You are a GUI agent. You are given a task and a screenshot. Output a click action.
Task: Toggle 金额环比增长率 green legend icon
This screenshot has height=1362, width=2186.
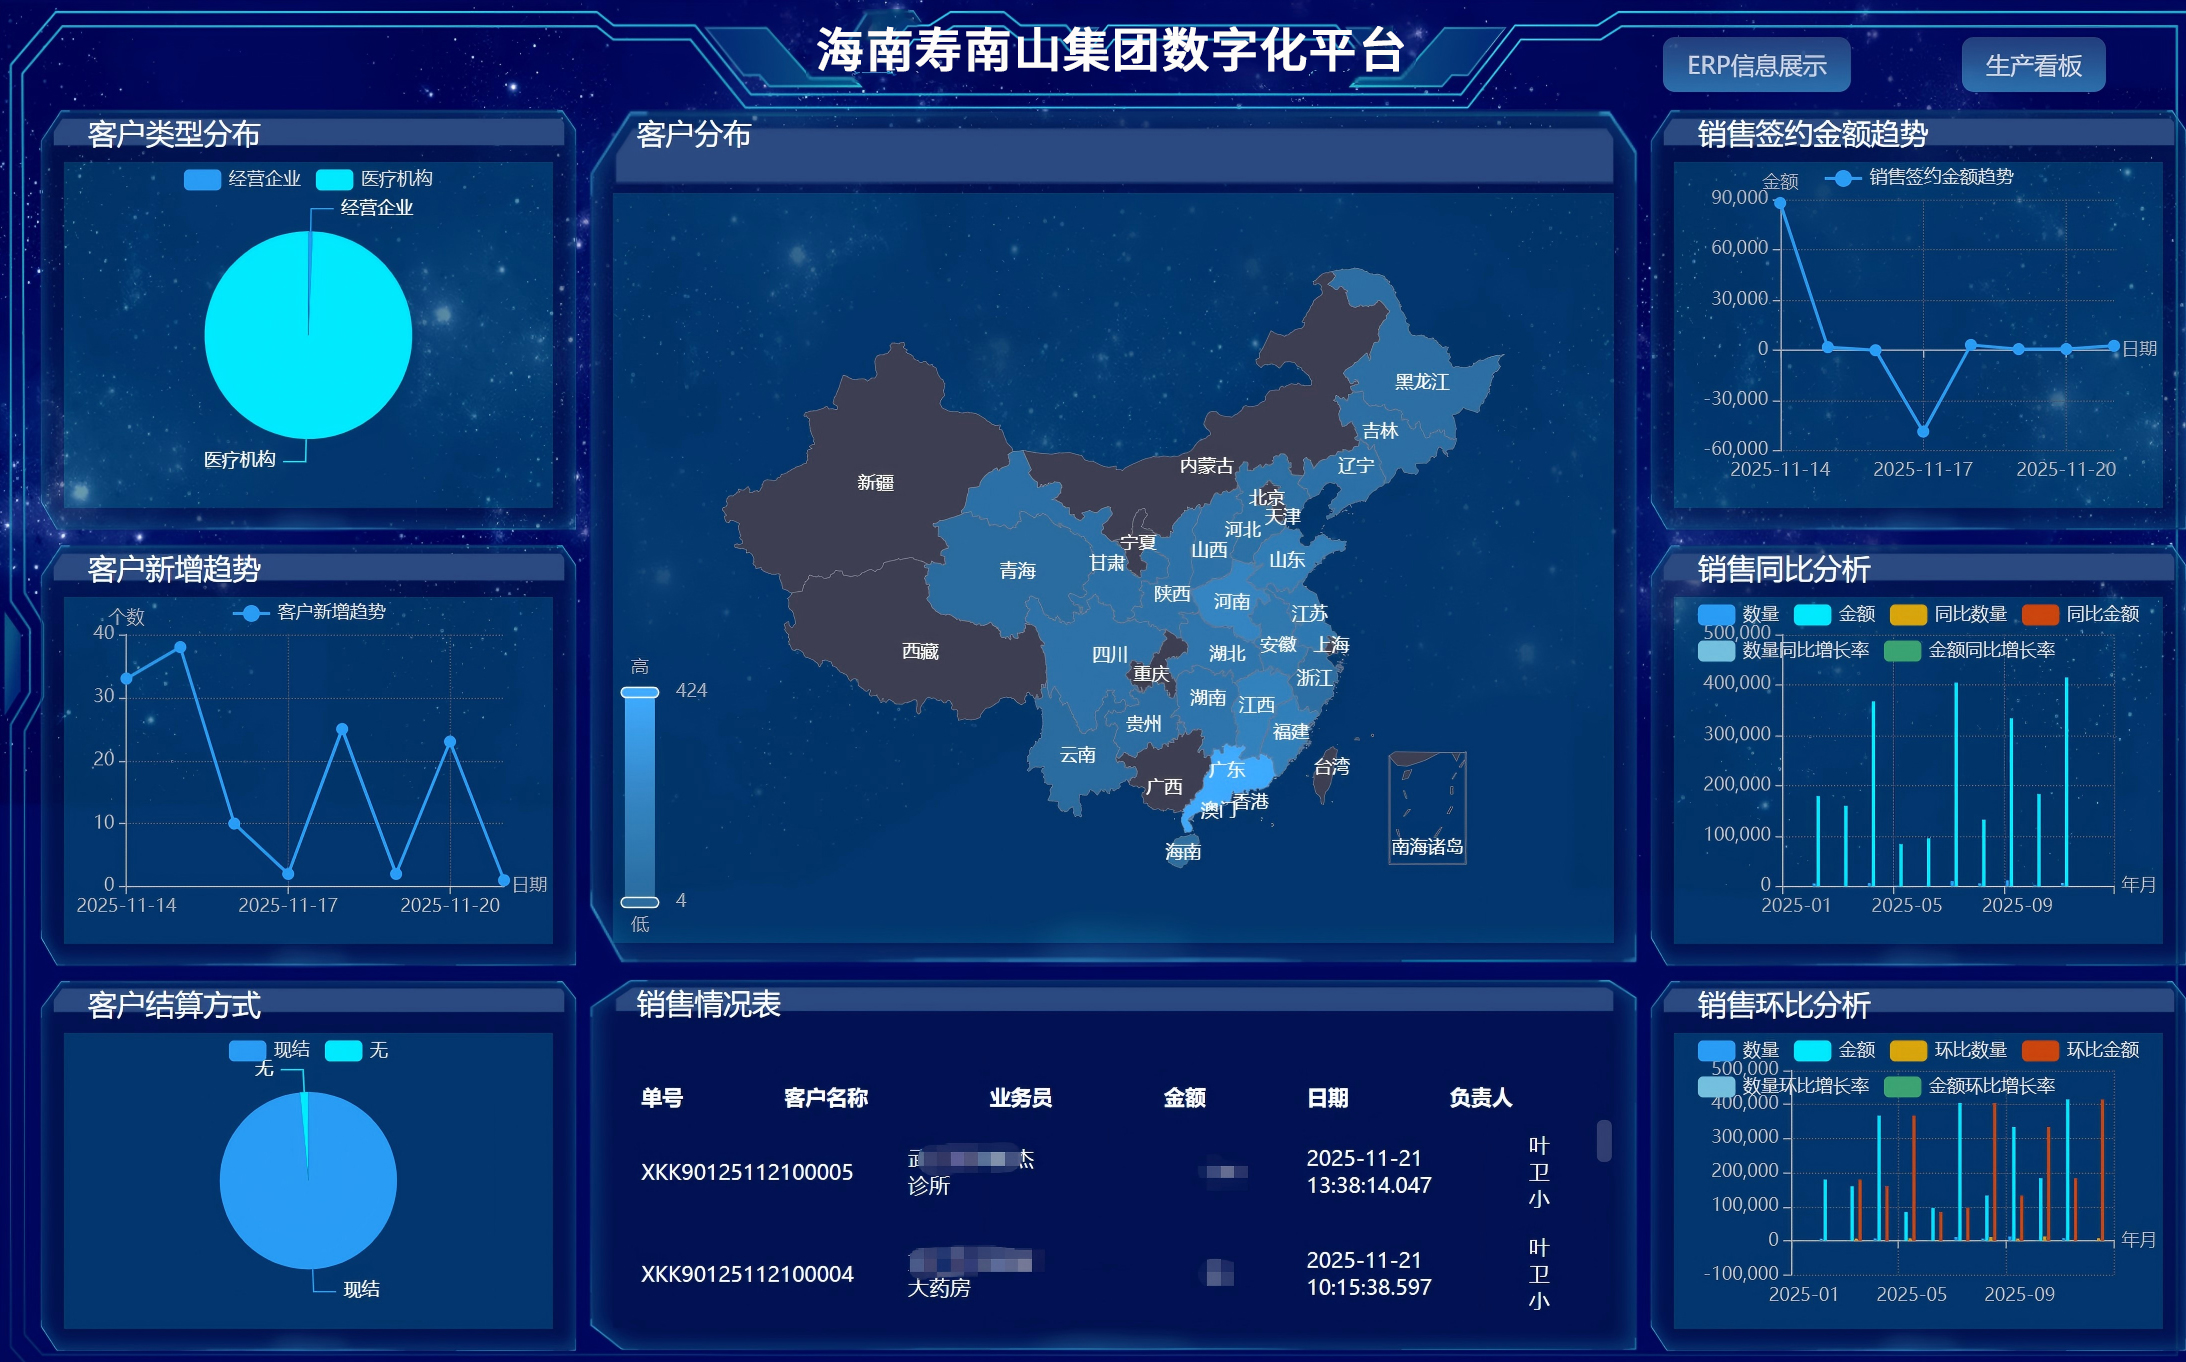click(1902, 1086)
